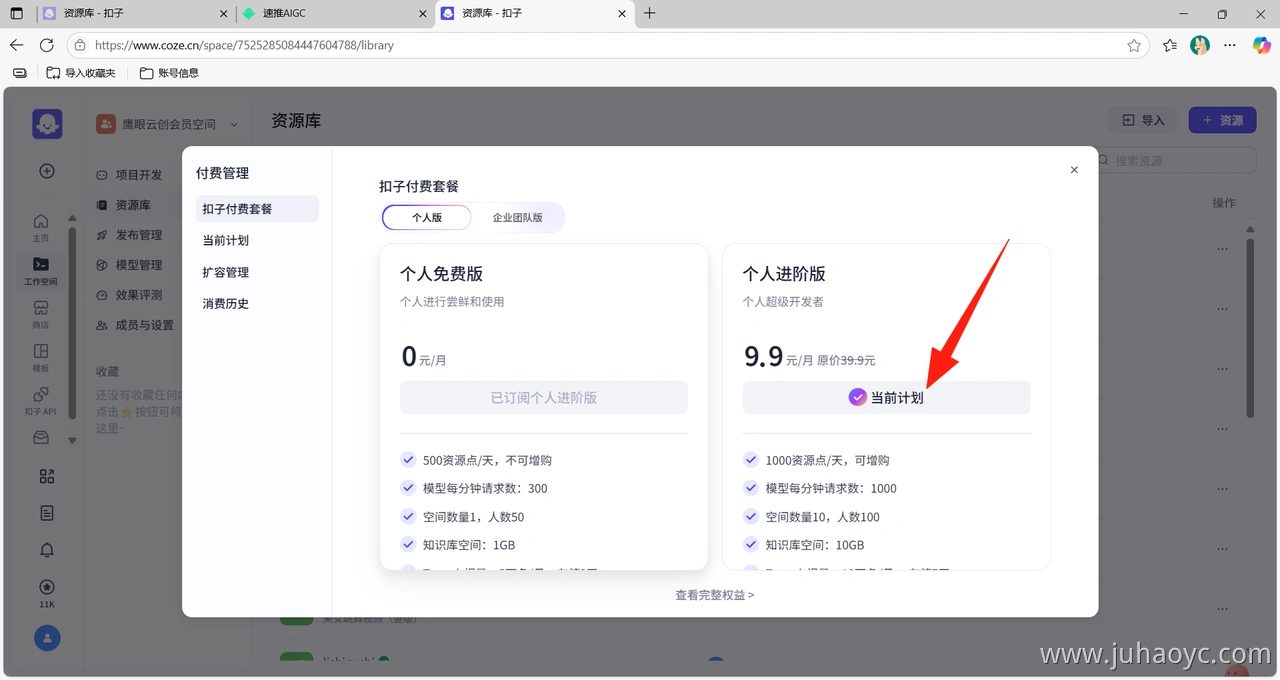Open browser settings and more menu
1280x680 pixels.
click(x=1230, y=45)
